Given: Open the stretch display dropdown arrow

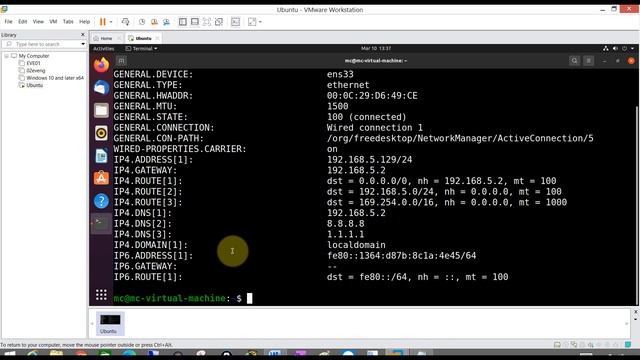Looking at the screenshot, I should click(260, 22).
